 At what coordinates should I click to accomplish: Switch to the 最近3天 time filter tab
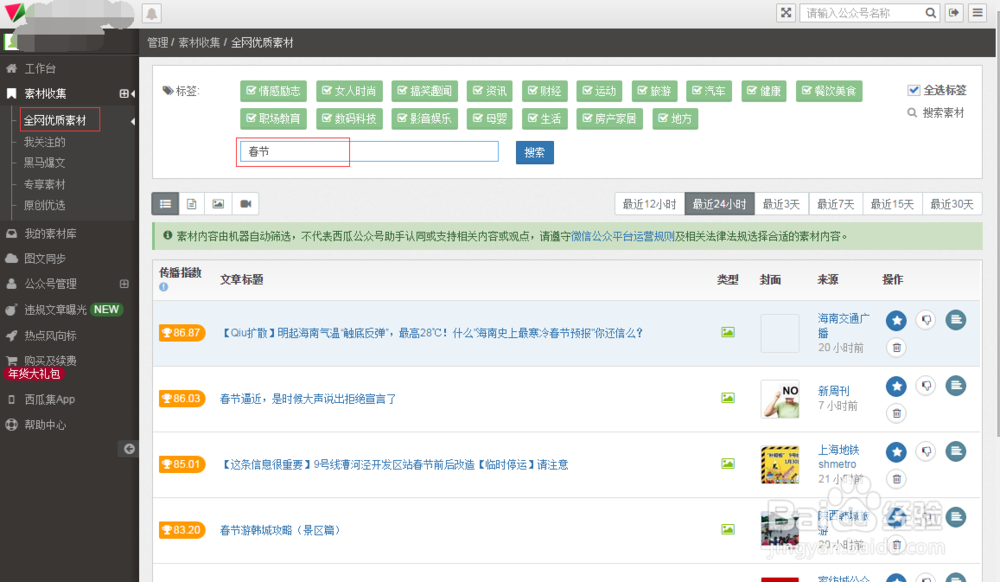click(781, 203)
